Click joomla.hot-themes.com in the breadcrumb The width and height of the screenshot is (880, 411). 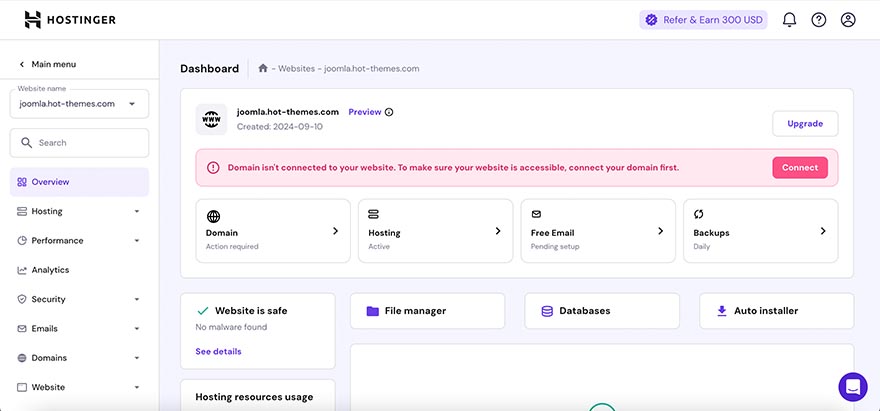(372, 68)
